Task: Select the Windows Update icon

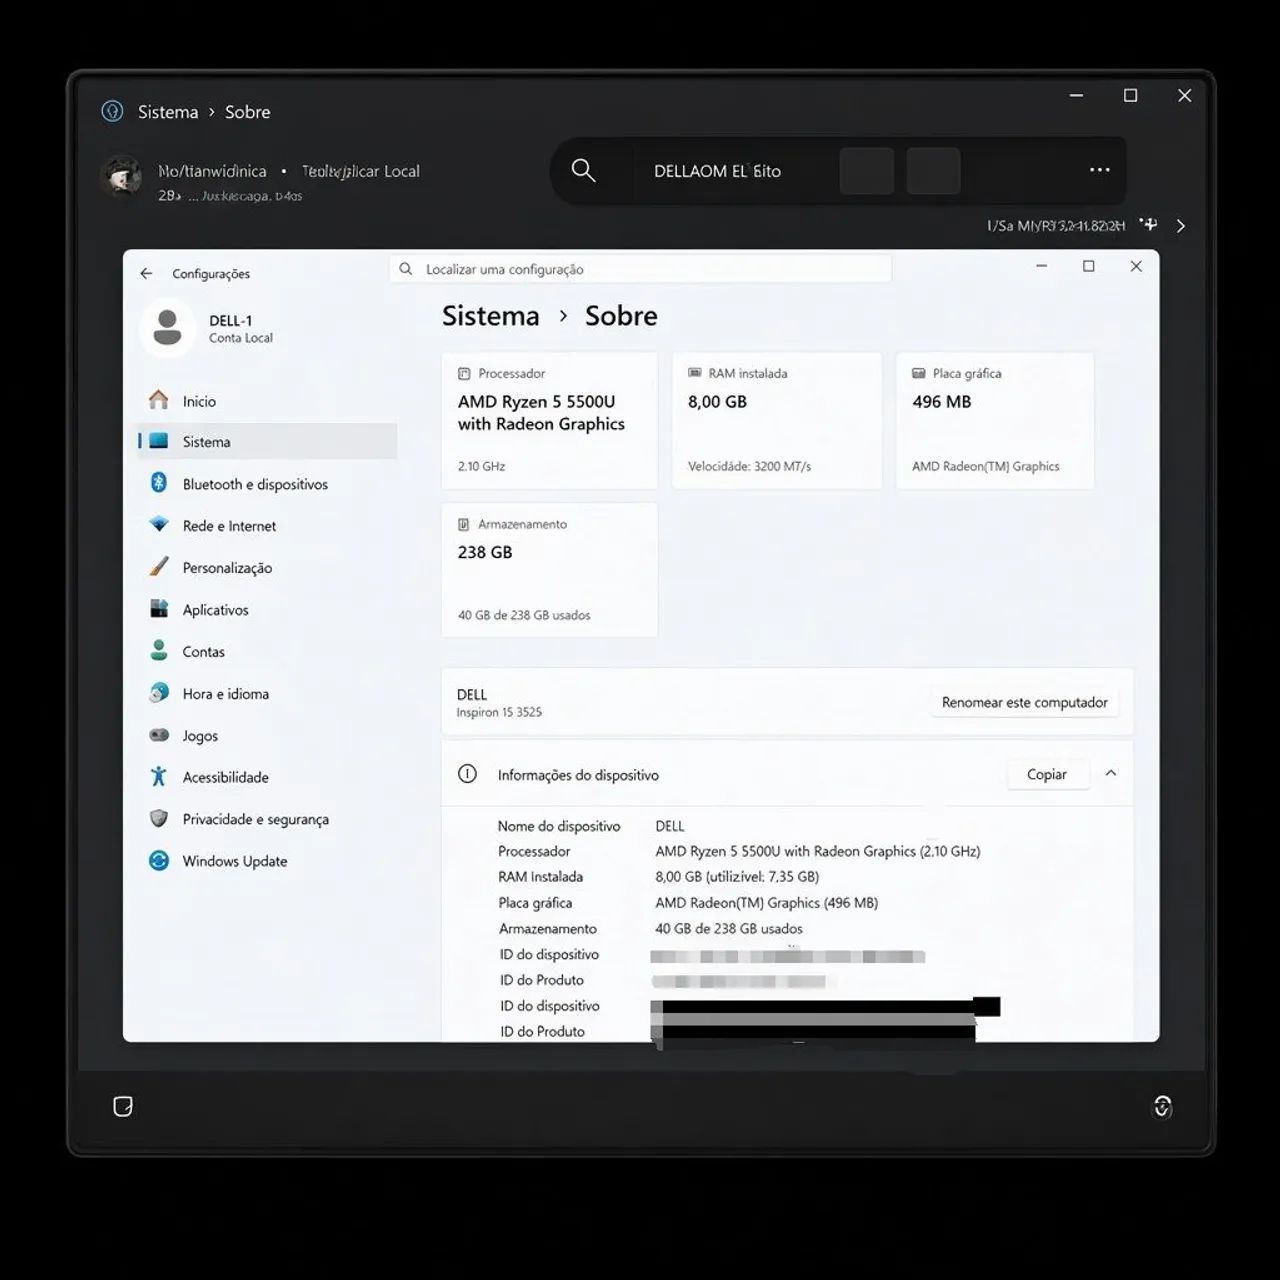Action: [159, 860]
